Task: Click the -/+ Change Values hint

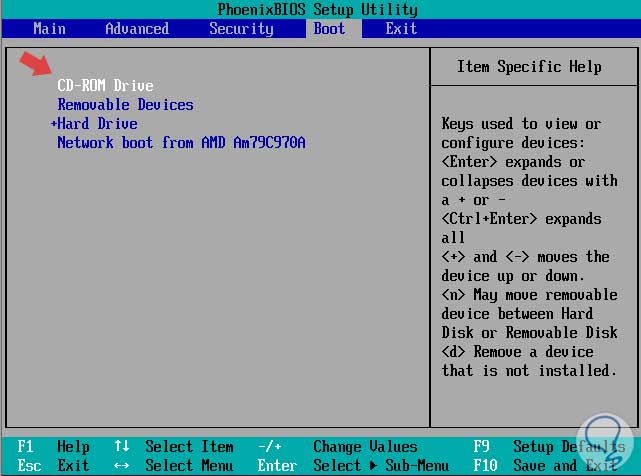Action: tap(338, 447)
